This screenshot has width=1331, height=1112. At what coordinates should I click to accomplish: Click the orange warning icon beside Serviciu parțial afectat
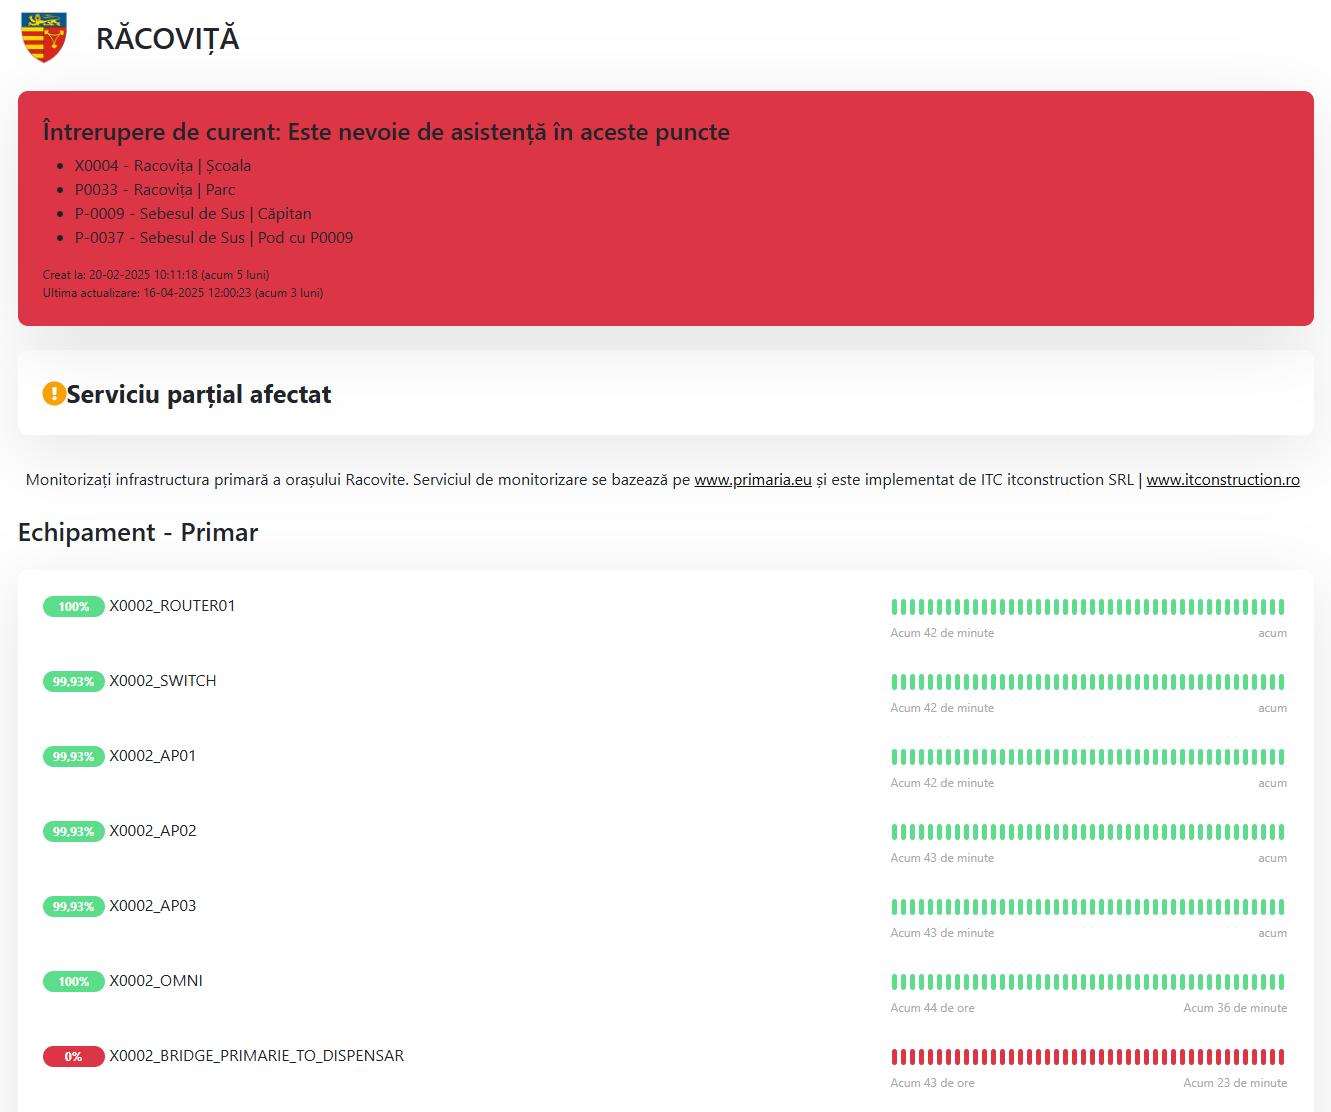point(54,394)
